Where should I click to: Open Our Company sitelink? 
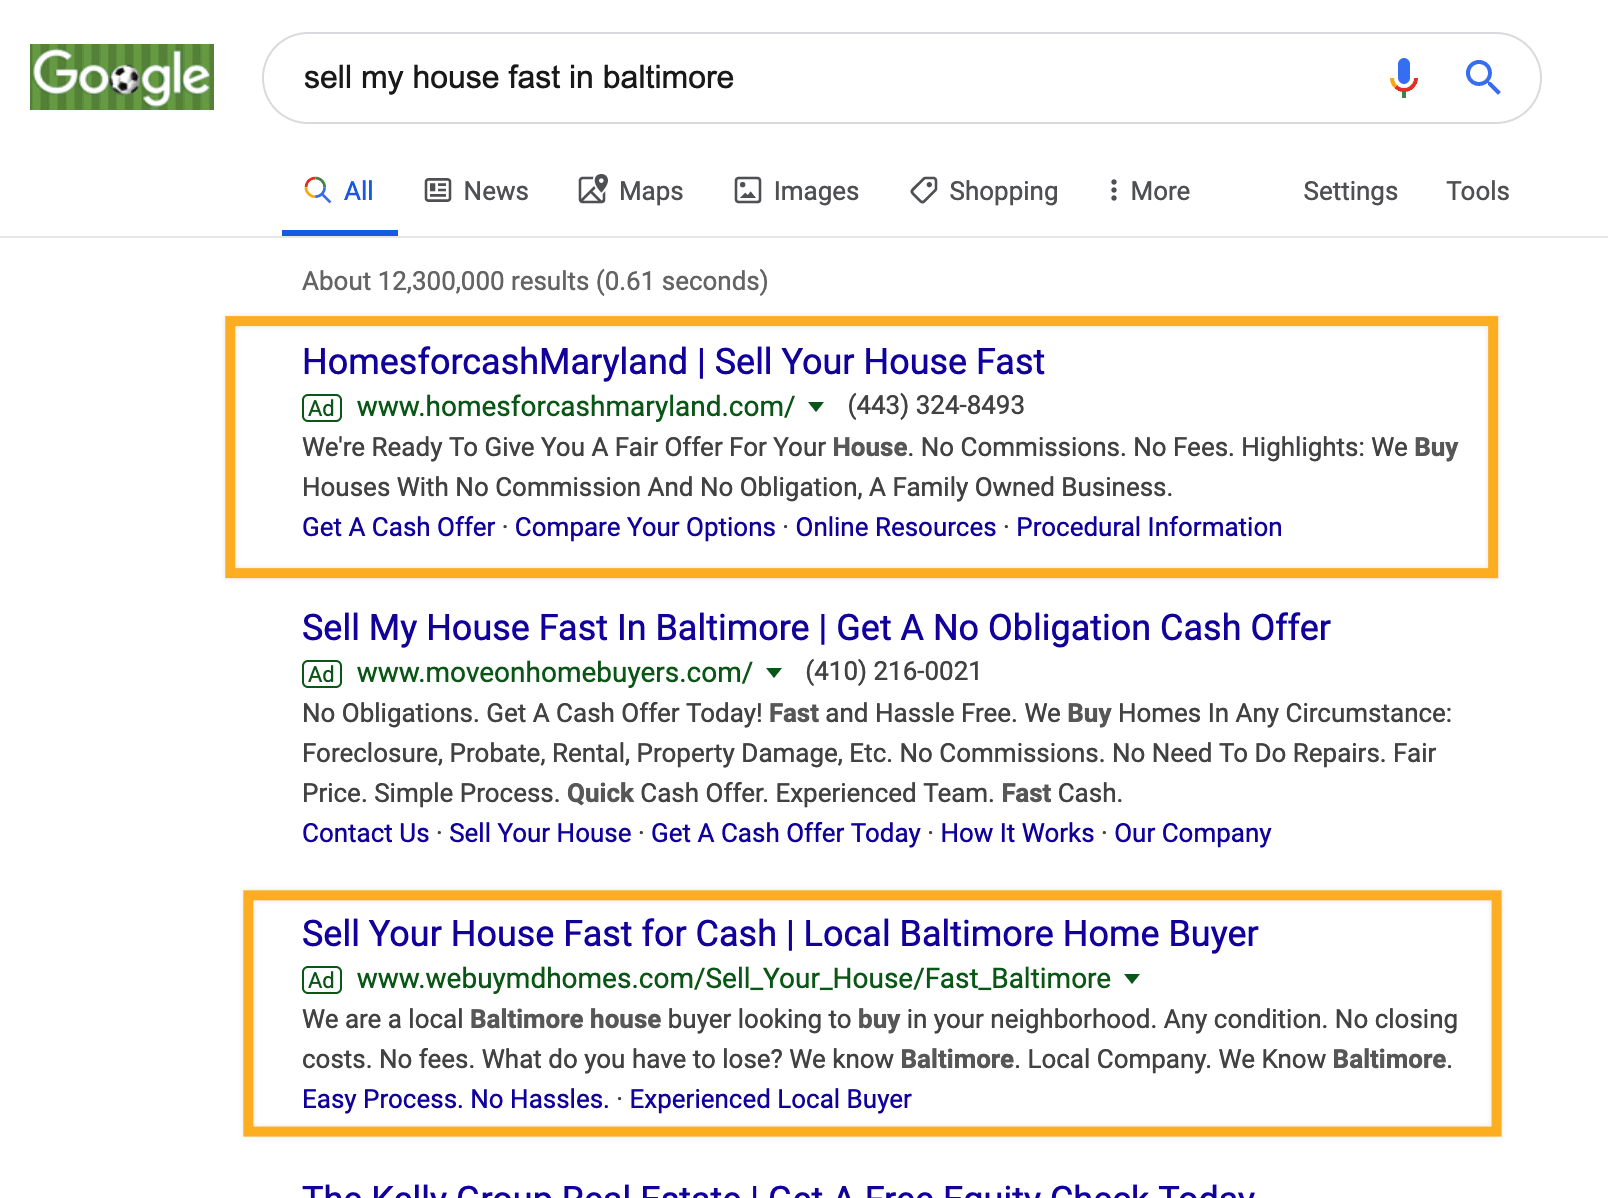coord(1193,833)
